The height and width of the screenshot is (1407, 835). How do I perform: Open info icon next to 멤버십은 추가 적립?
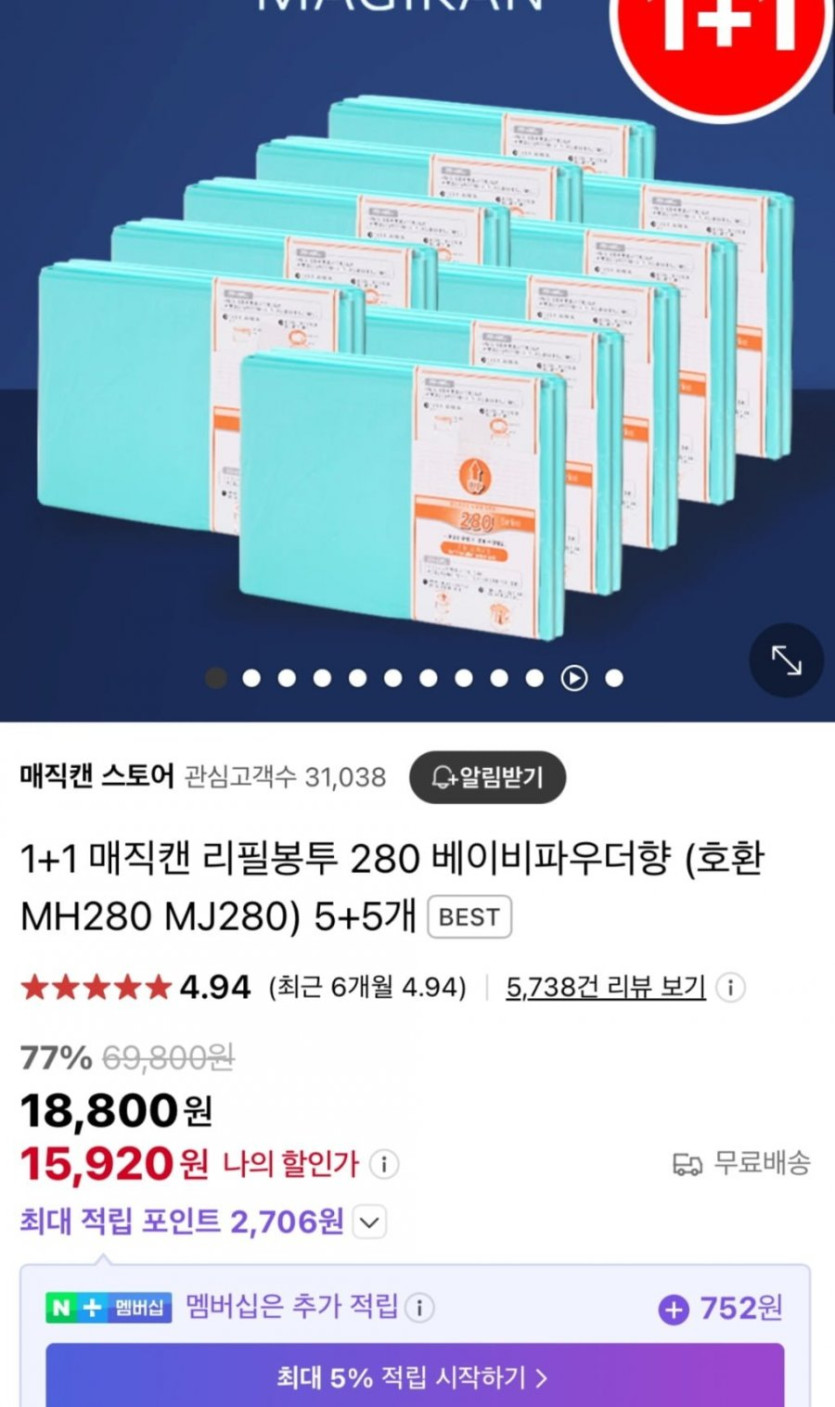tap(420, 1308)
